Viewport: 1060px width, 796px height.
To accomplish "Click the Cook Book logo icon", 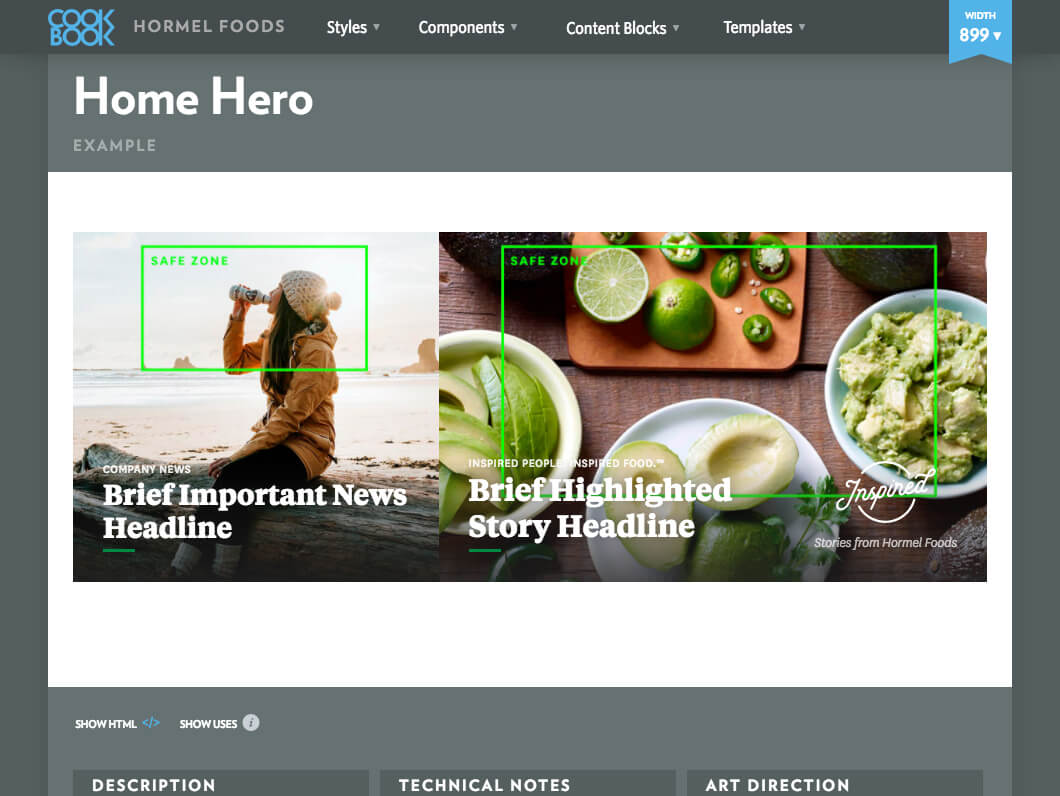I will (81, 27).
